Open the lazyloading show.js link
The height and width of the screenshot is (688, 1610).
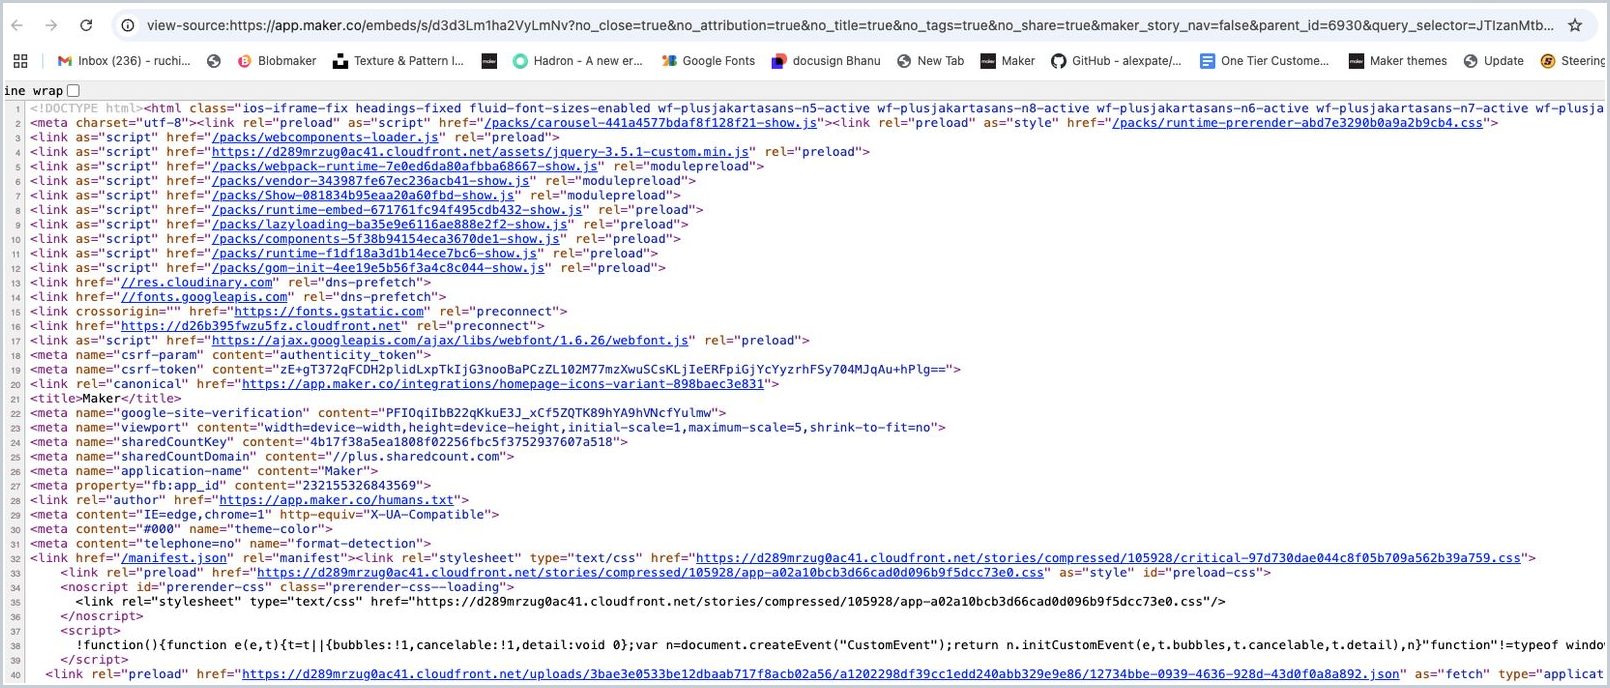point(390,224)
